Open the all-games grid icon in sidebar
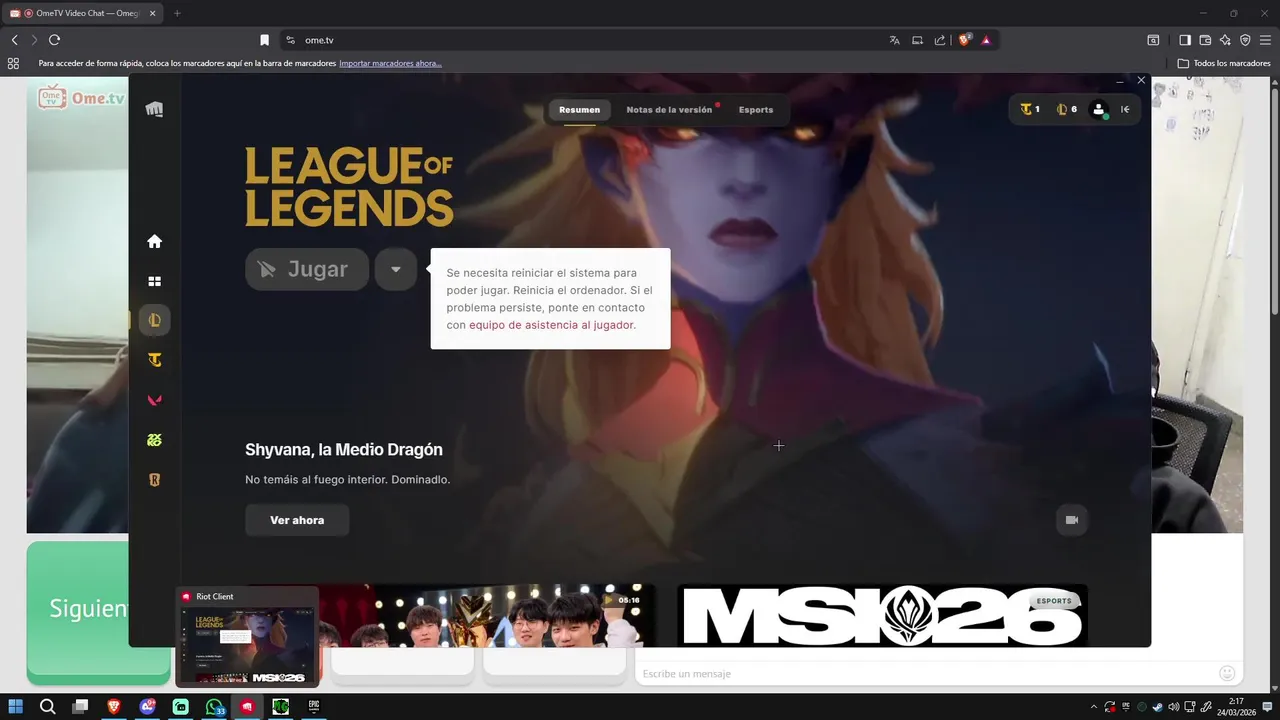Viewport: 1280px width, 720px height. click(154, 282)
